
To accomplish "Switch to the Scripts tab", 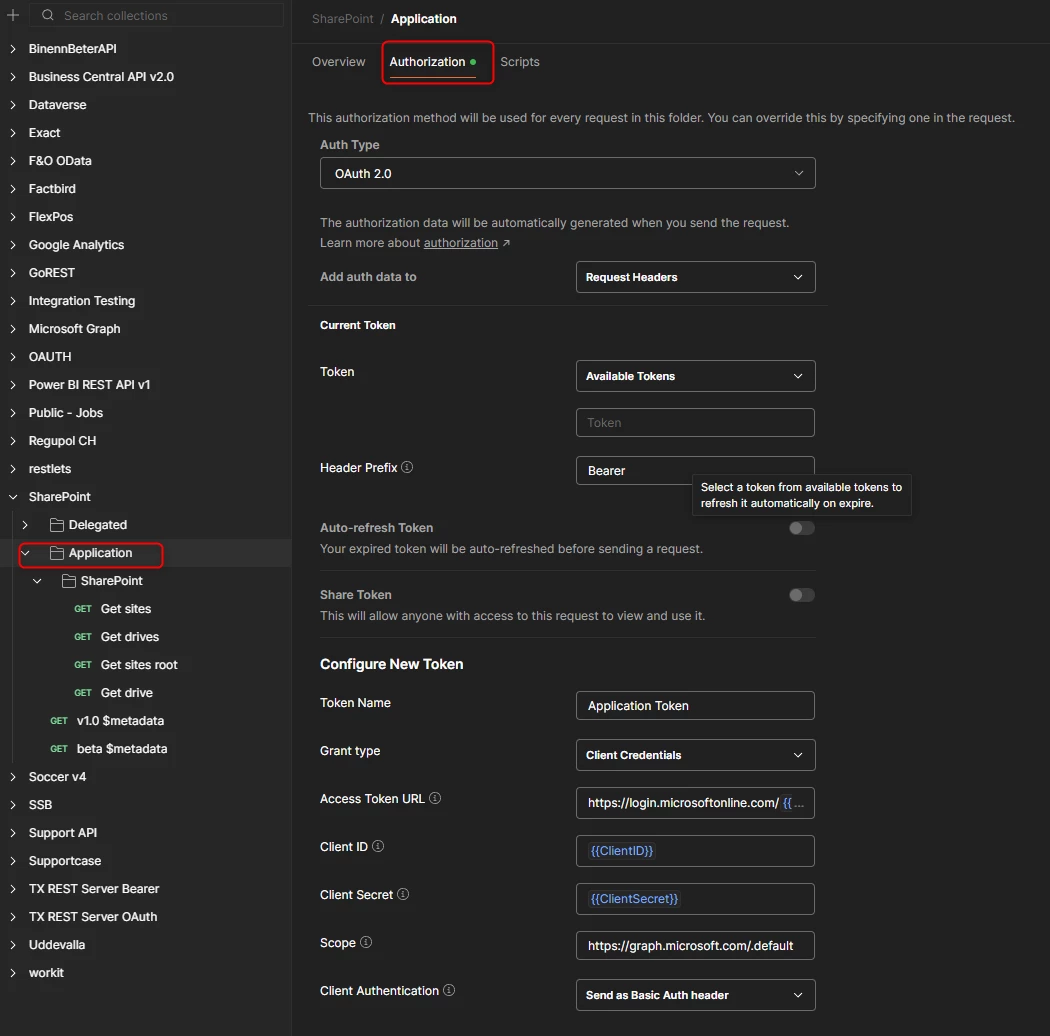I will pyautogui.click(x=520, y=62).
